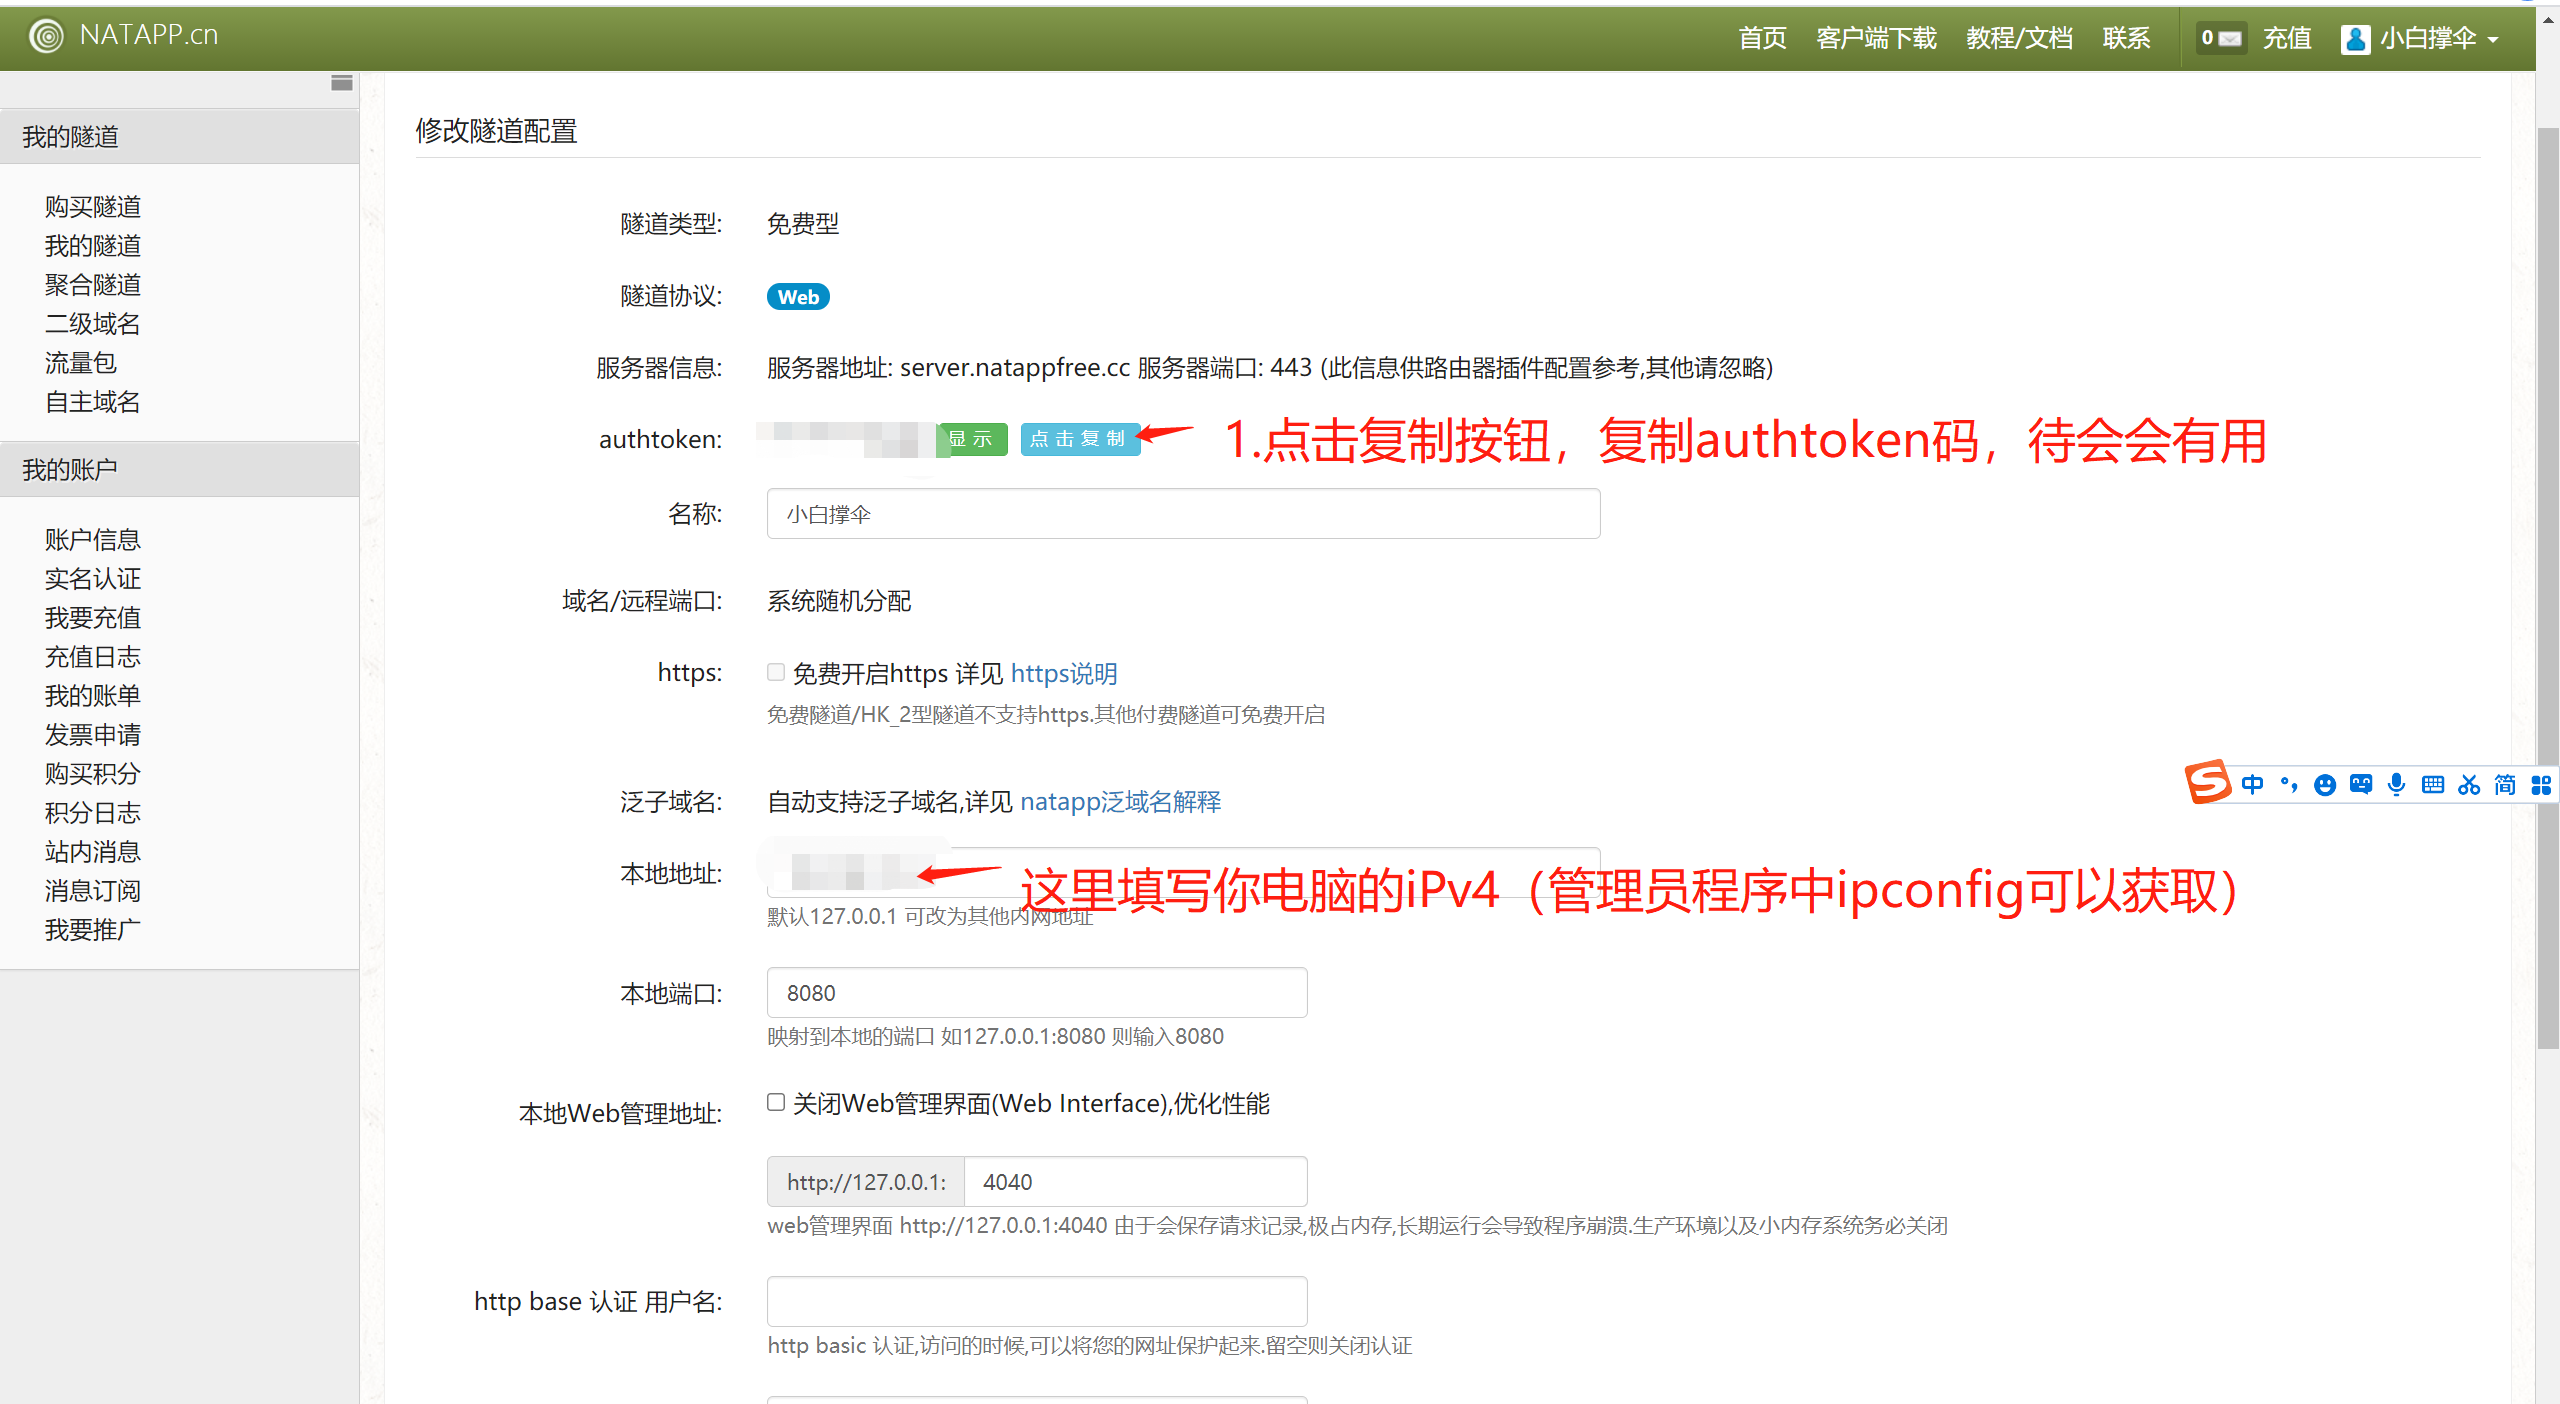Click the blue Web protocol badge
This screenshot has width=2560, height=1404.
pos(798,297)
